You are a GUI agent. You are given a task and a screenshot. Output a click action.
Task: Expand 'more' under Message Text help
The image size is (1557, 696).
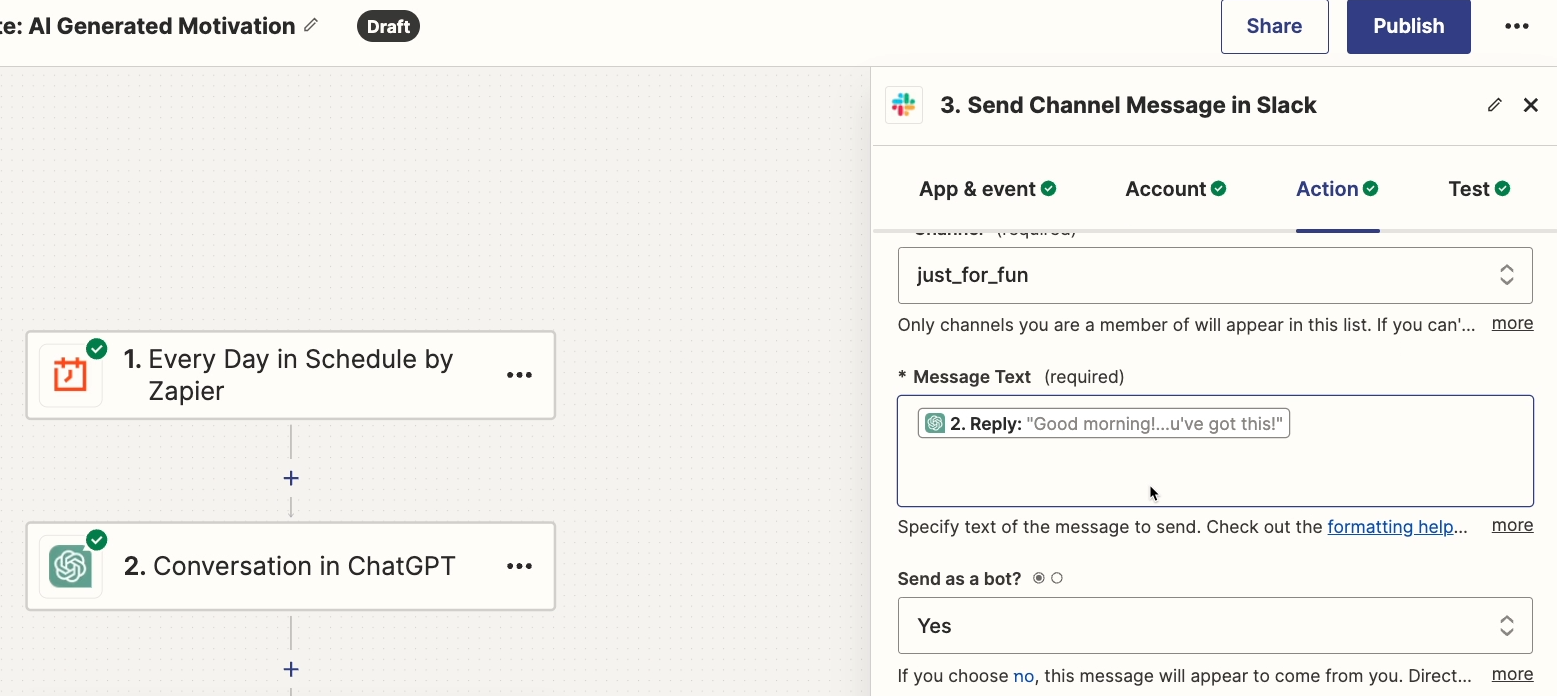pyautogui.click(x=1512, y=525)
